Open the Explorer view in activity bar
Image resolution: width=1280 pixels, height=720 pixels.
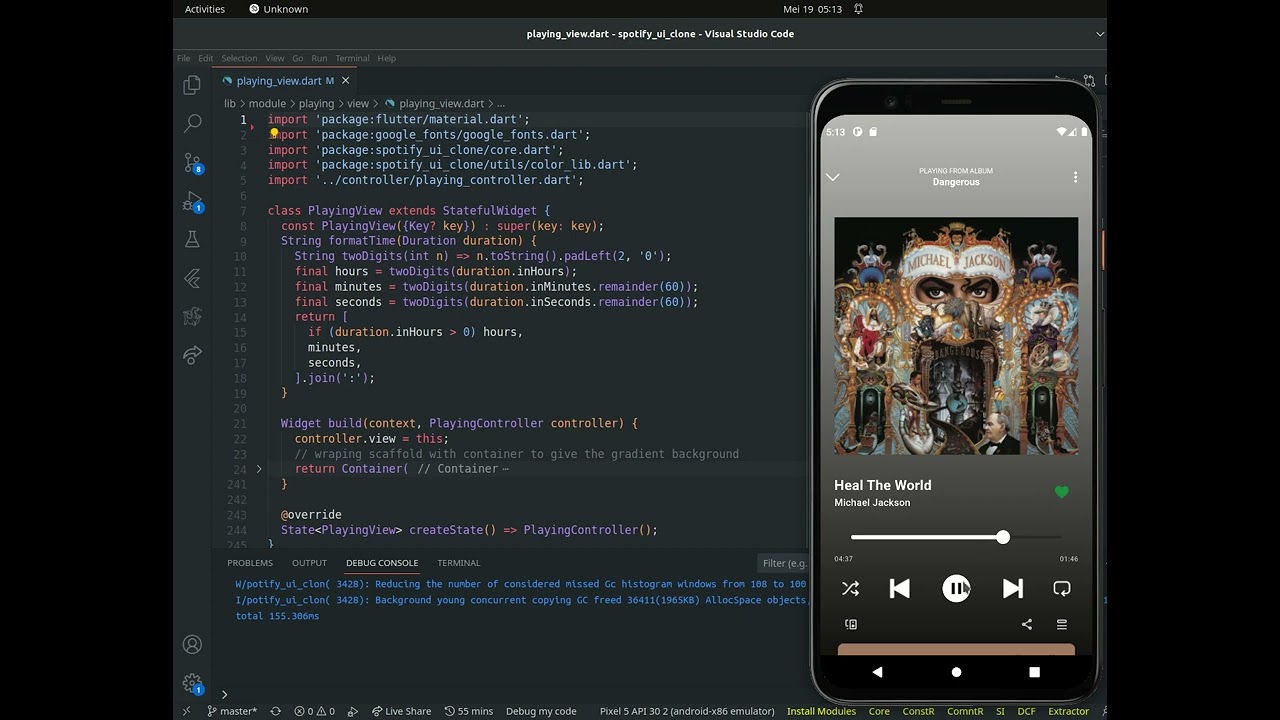(x=192, y=86)
